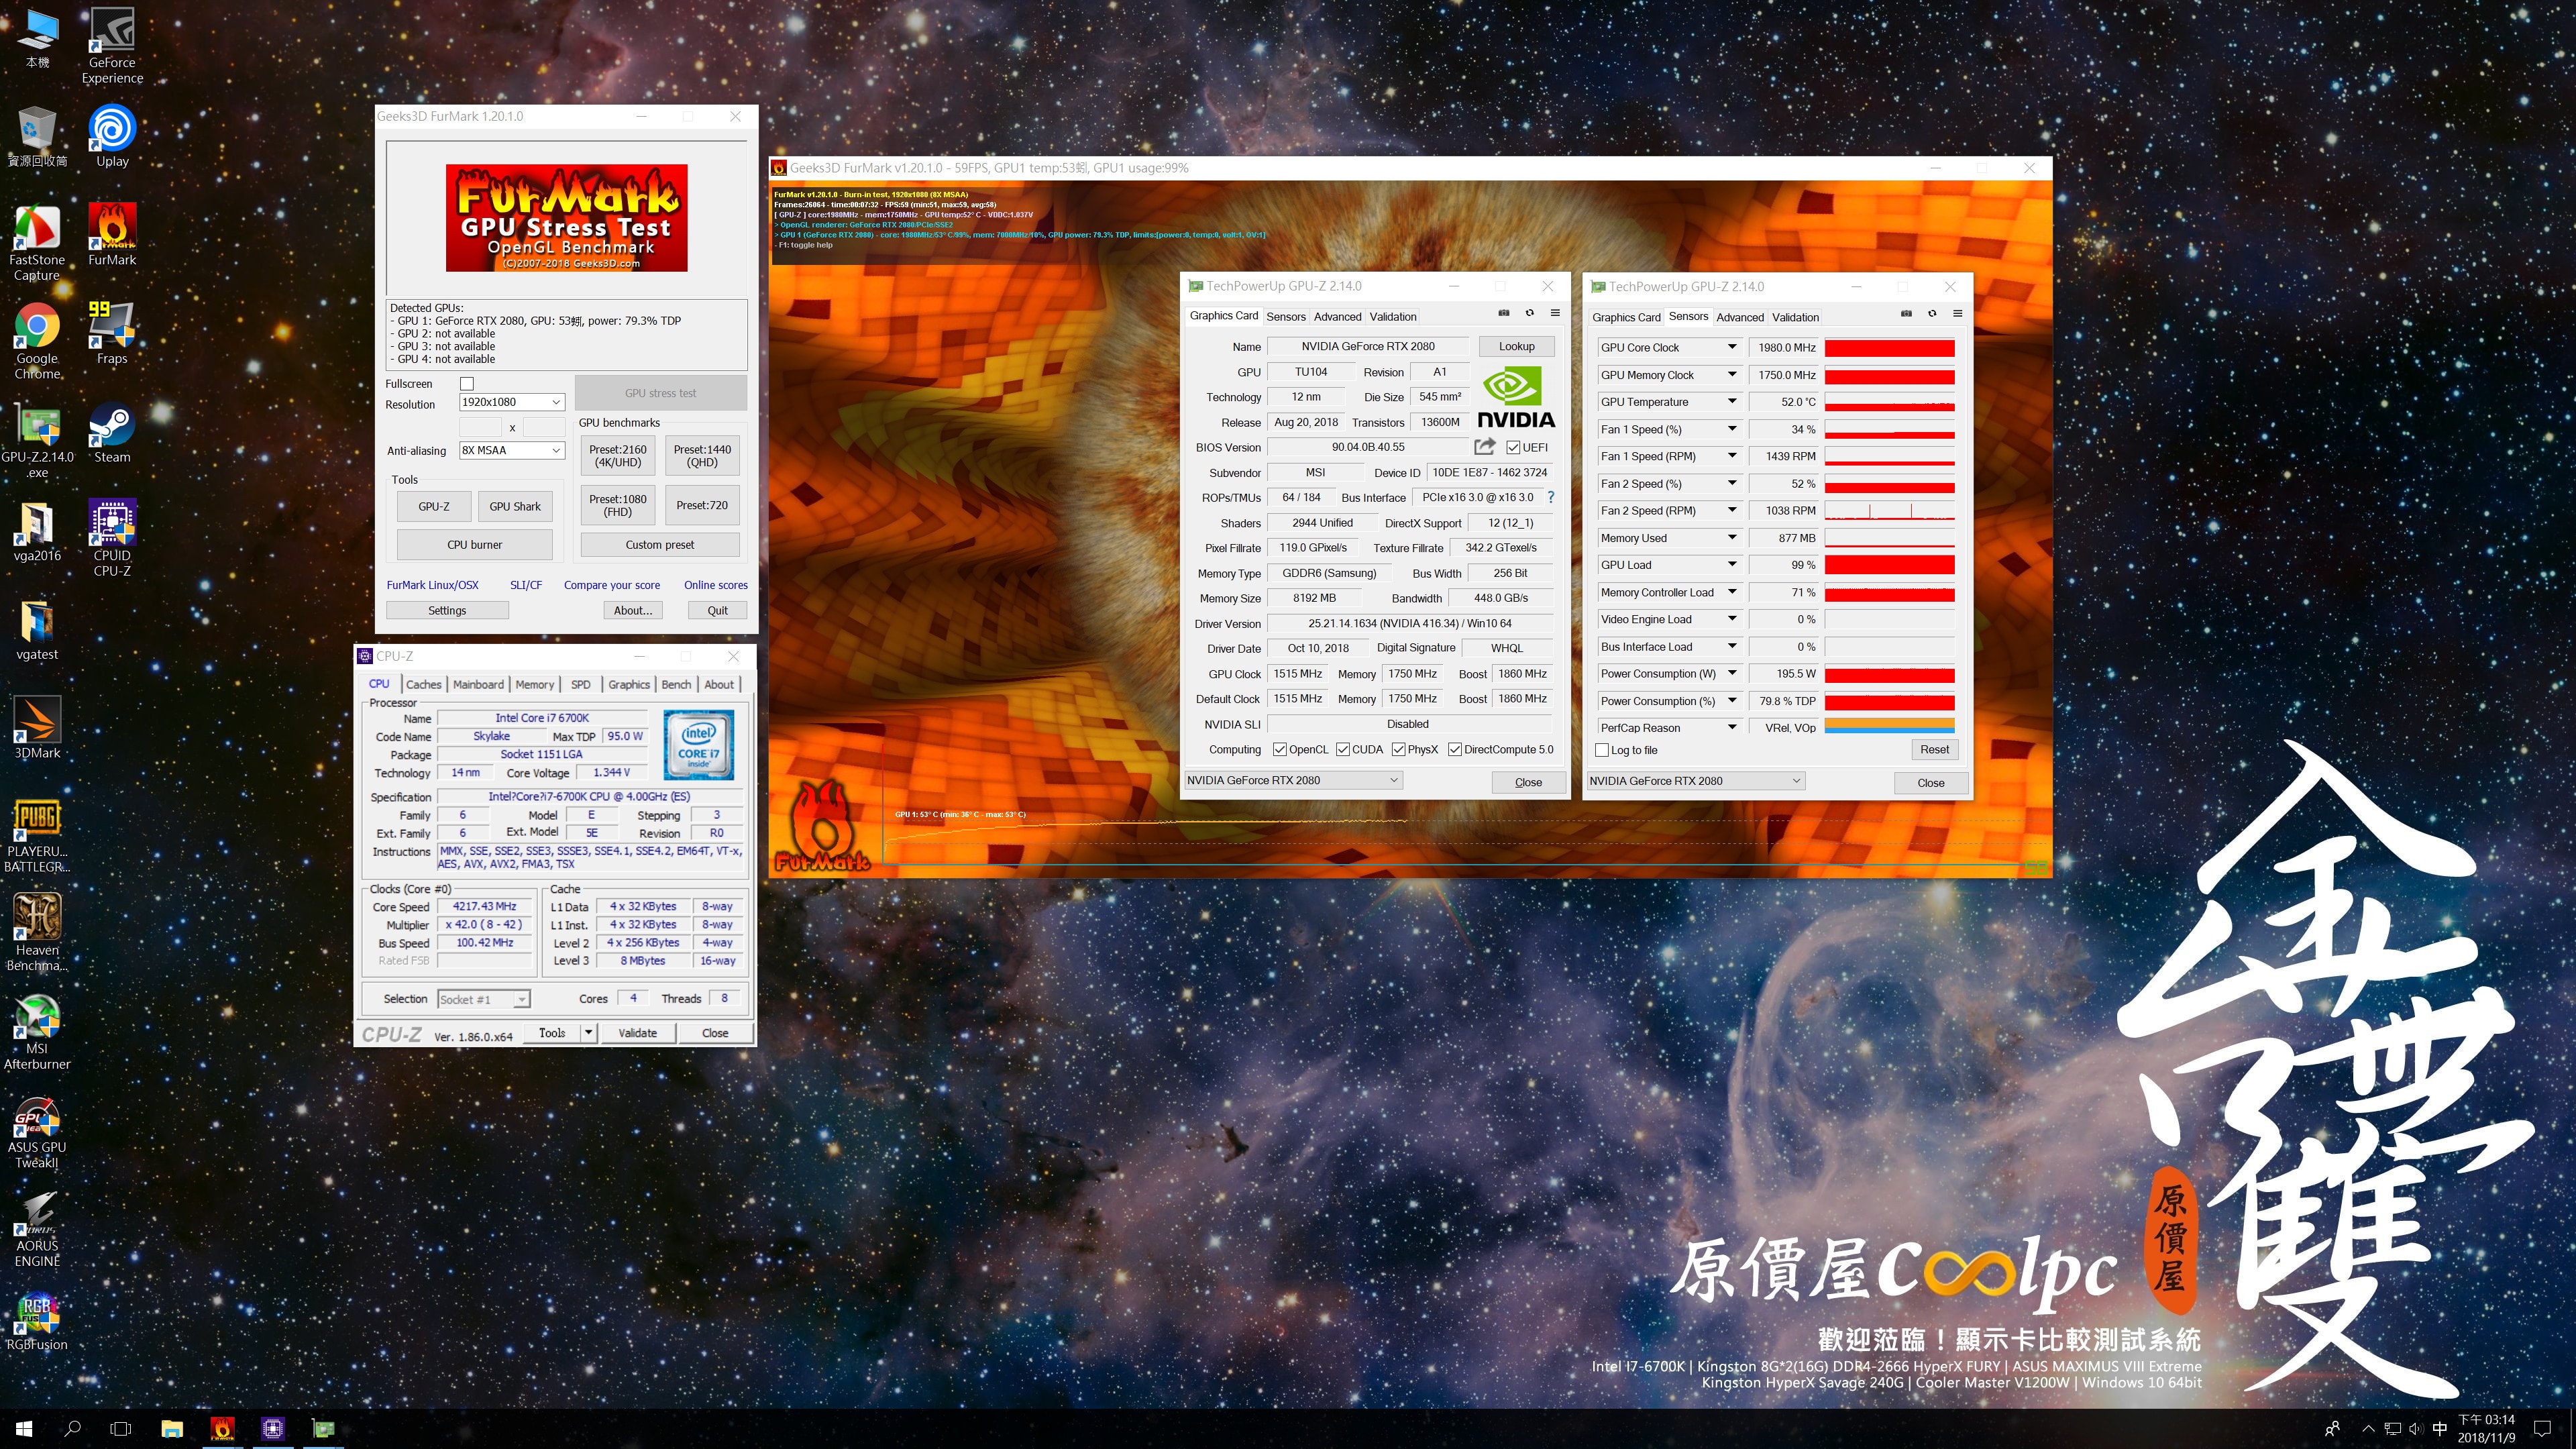This screenshot has height=1449, width=2576.
Task: Open FastStone Capture desktop icon
Action: pyautogui.click(x=37, y=242)
